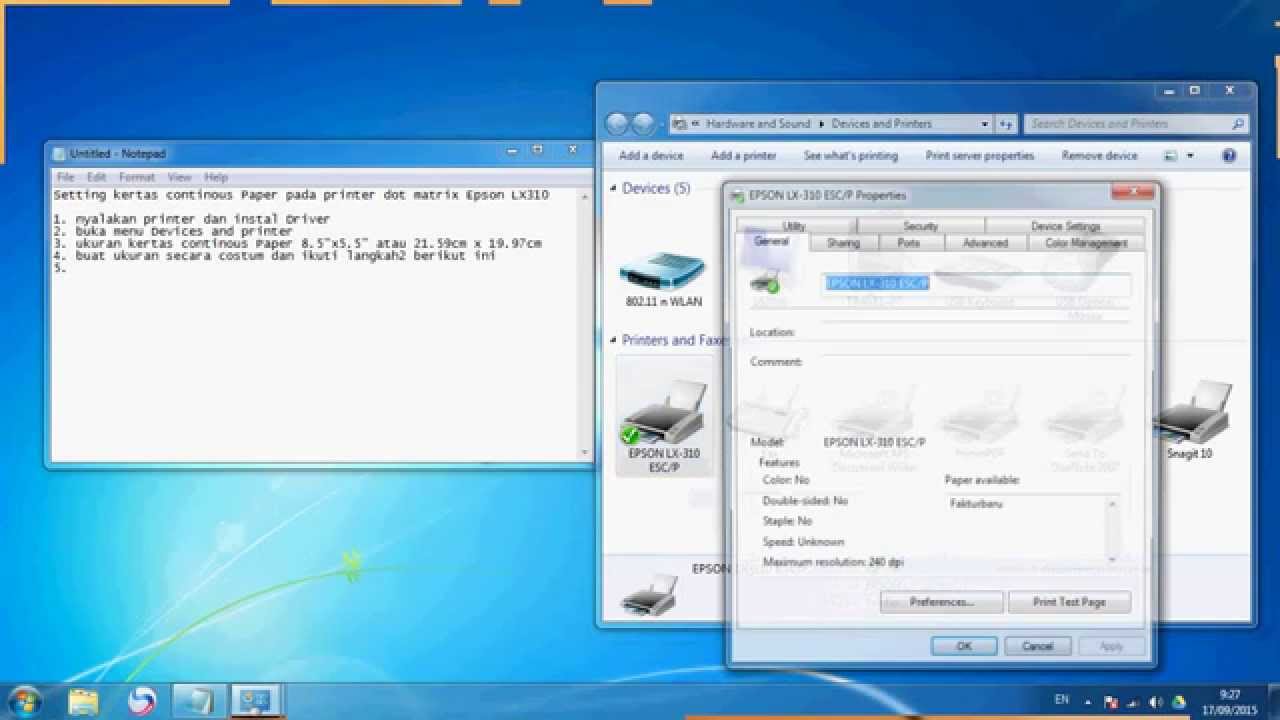Image resolution: width=1280 pixels, height=720 pixels.
Task: Open the Windows Start menu
Action: point(25,701)
